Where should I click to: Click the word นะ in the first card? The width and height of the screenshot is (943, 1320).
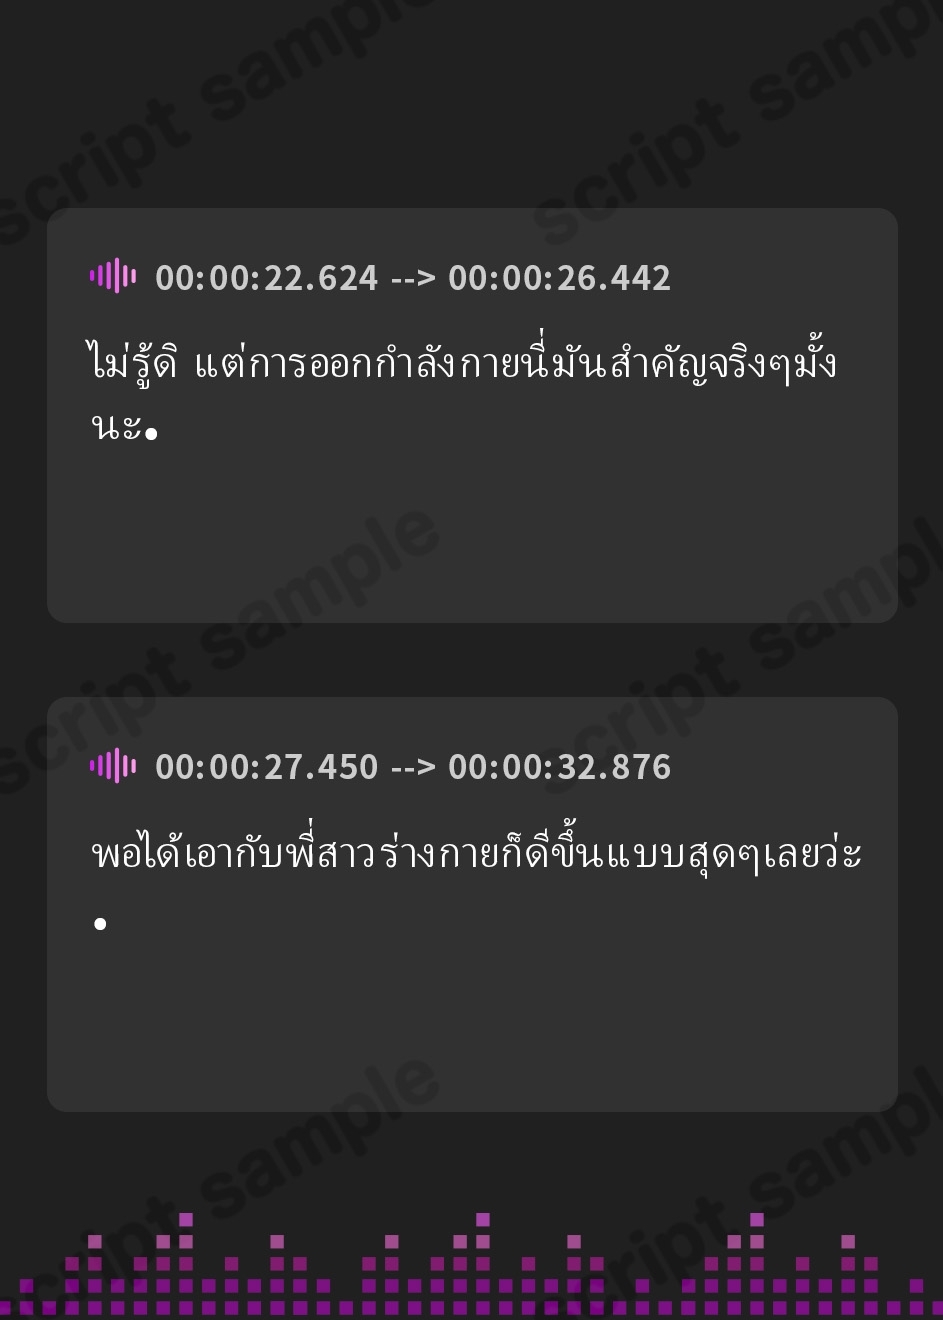tap(116, 428)
